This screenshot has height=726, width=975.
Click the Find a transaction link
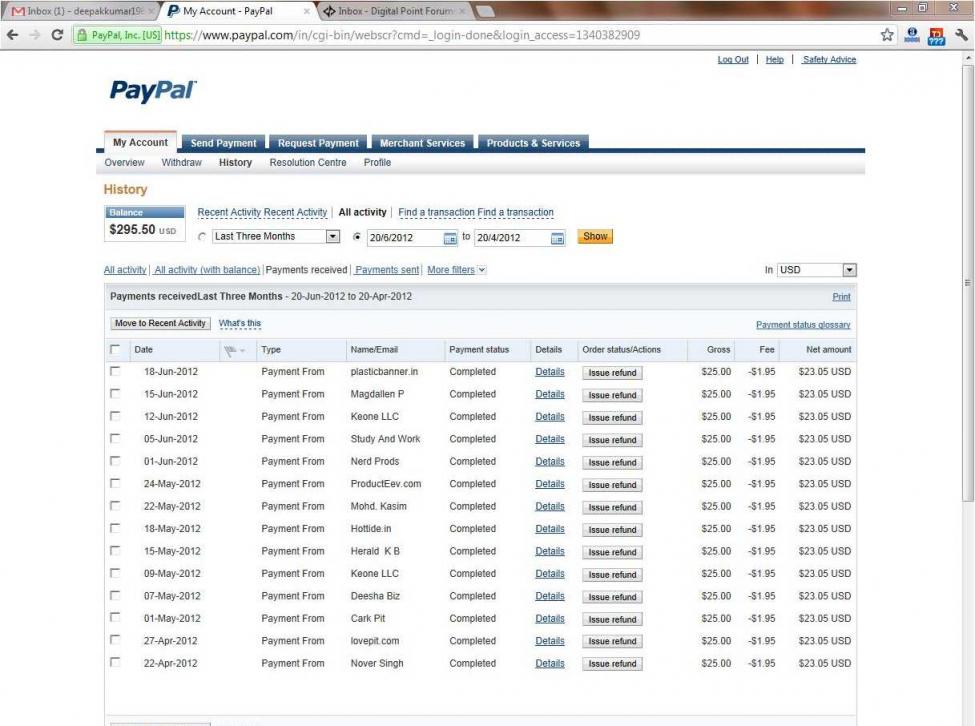point(476,212)
